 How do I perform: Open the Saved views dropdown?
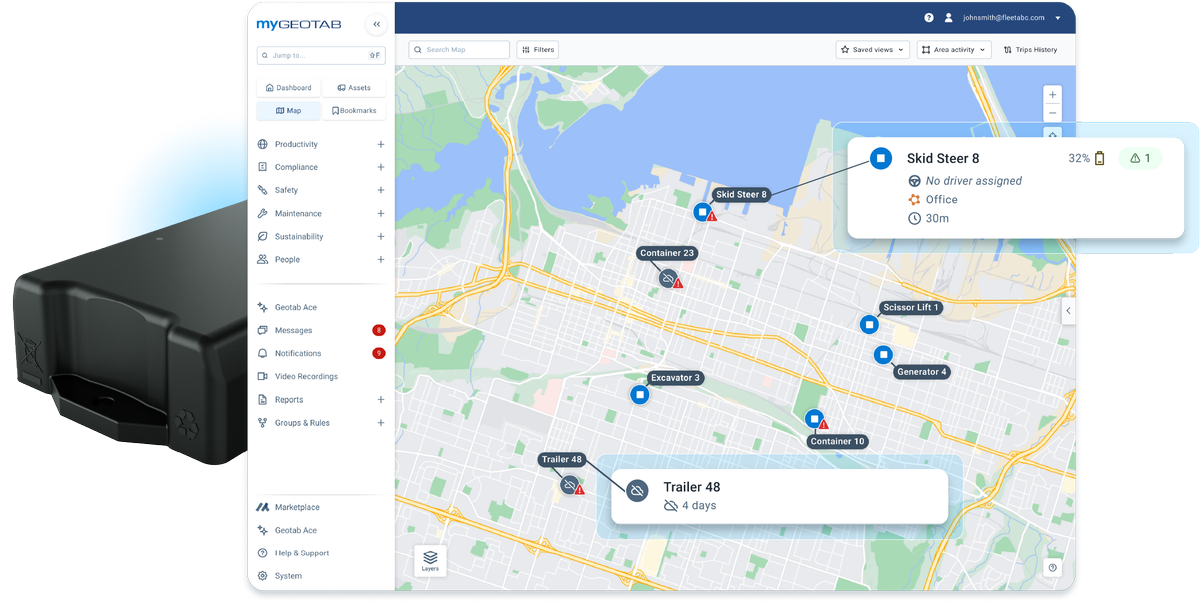(x=872, y=50)
